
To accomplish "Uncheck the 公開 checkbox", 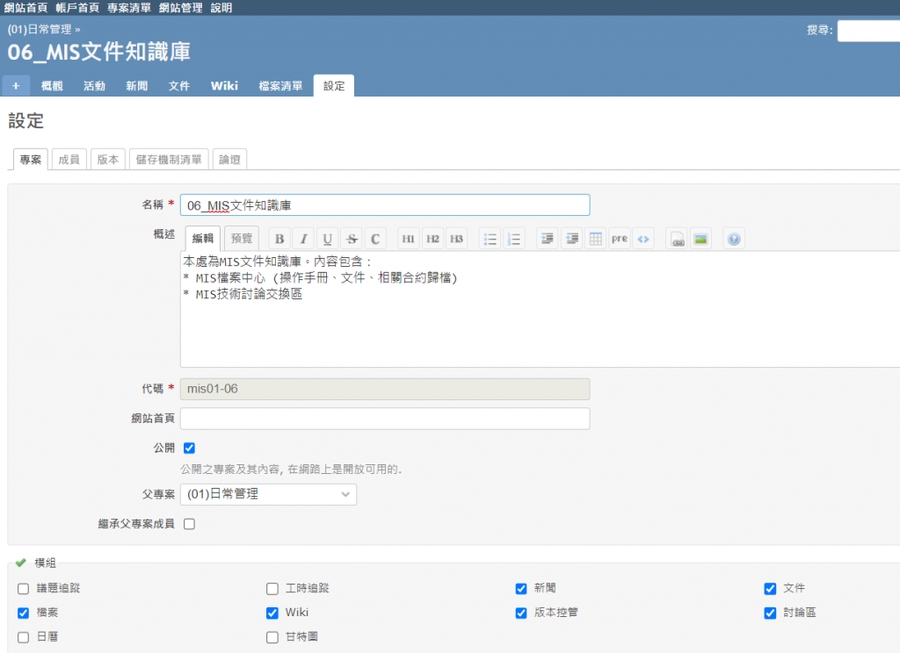I will [189, 448].
